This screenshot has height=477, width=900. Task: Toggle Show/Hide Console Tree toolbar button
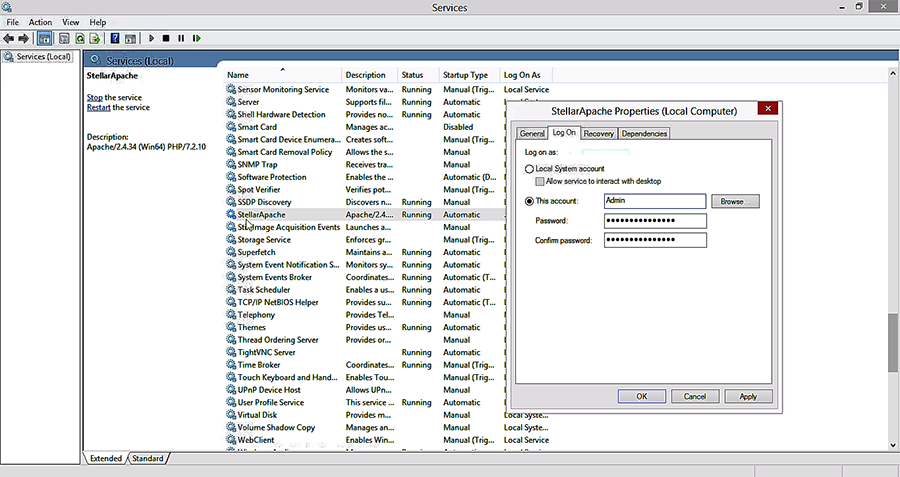[x=44, y=38]
